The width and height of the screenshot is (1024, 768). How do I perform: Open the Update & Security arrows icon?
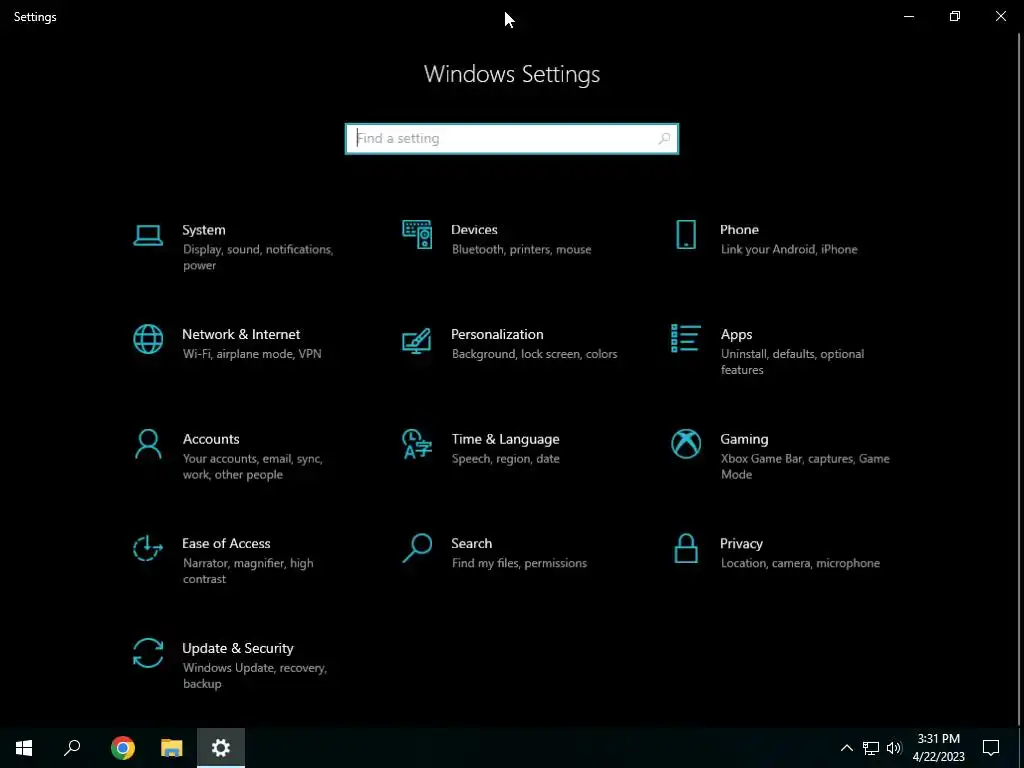click(x=148, y=653)
